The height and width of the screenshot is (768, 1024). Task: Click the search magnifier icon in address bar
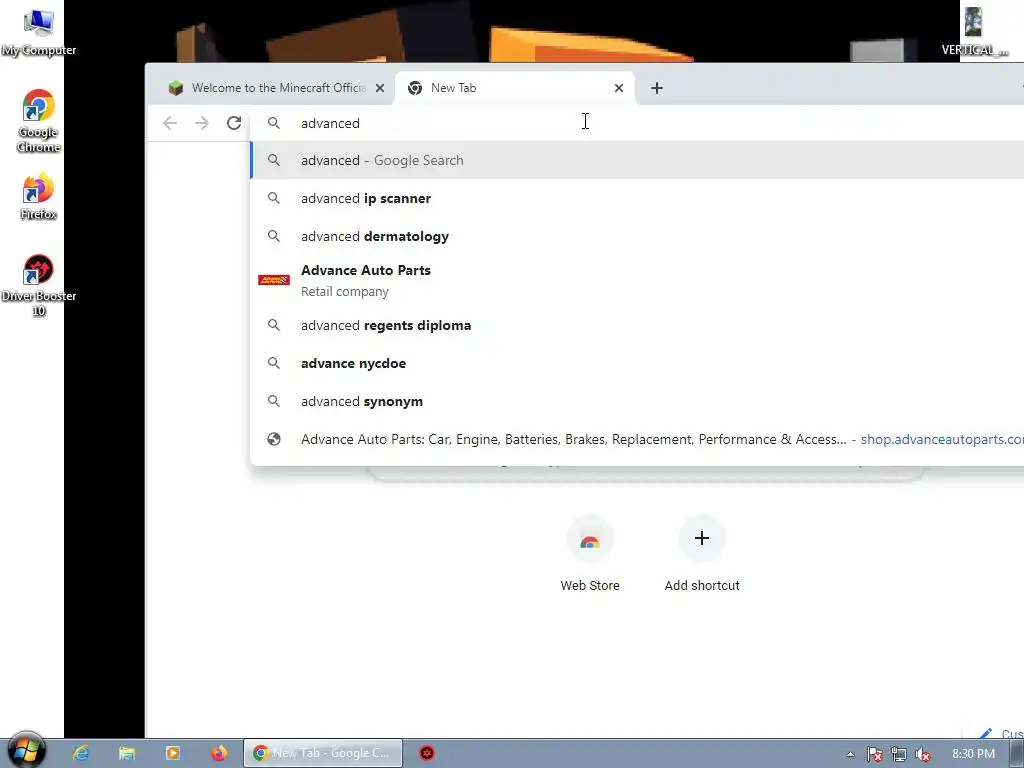coord(274,123)
